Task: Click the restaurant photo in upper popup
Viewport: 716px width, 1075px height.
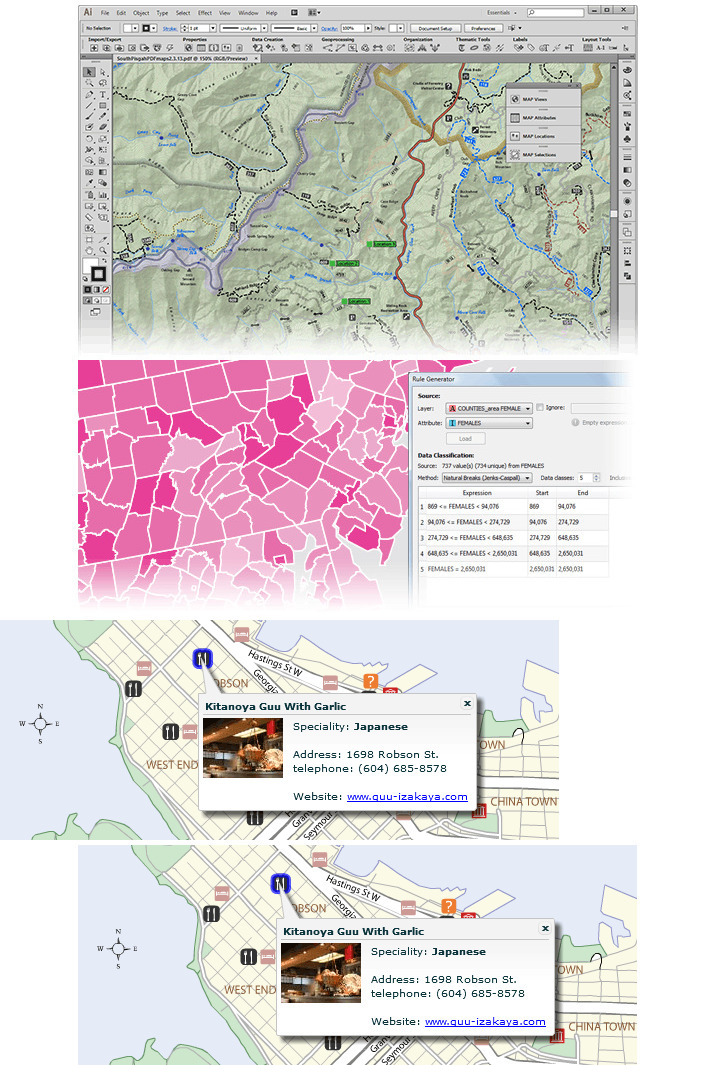Action: 243,748
